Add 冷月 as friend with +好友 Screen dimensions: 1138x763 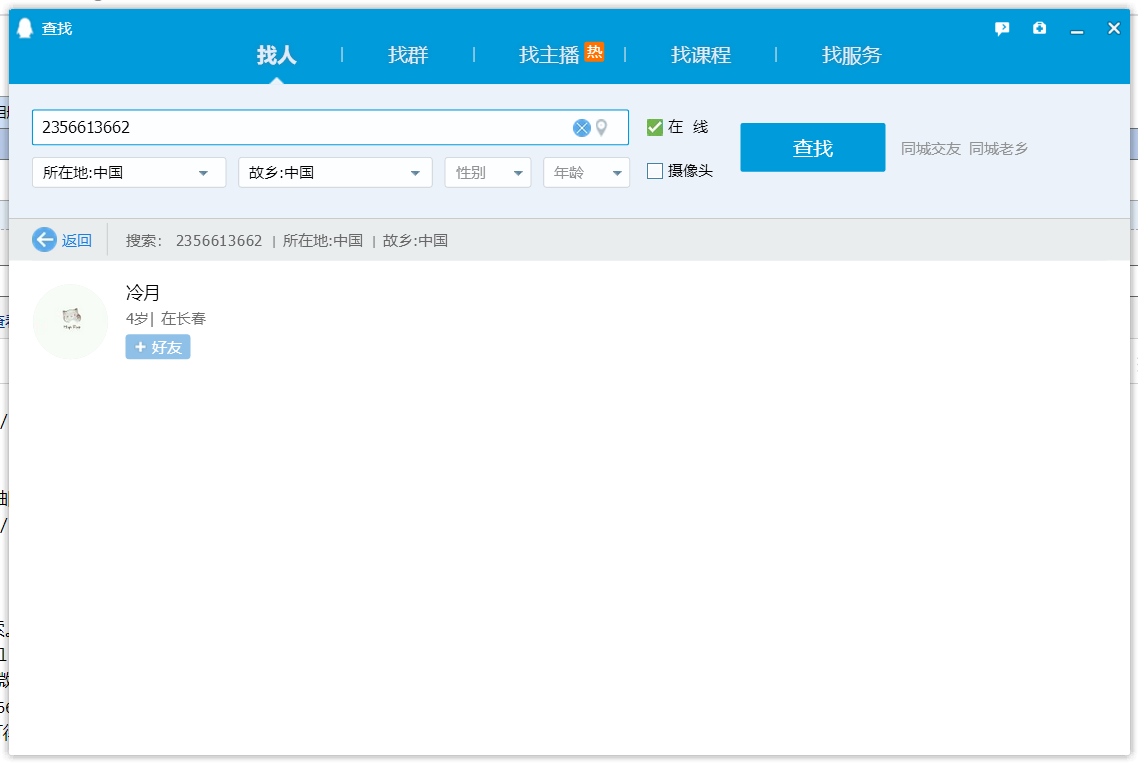point(158,347)
